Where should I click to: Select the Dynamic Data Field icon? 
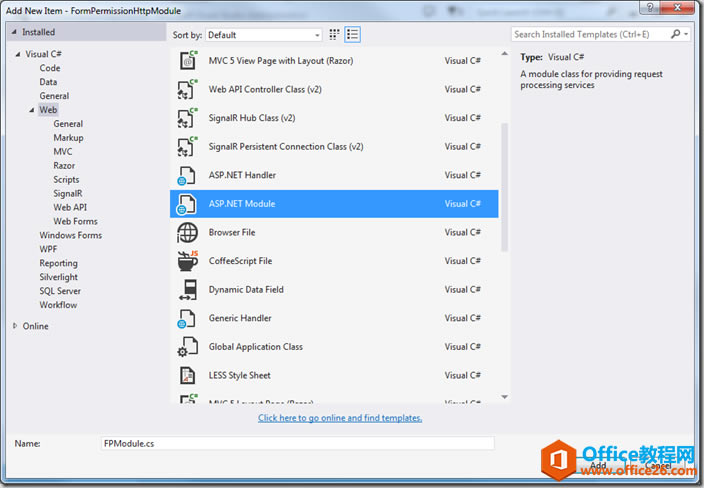coord(187,290)
